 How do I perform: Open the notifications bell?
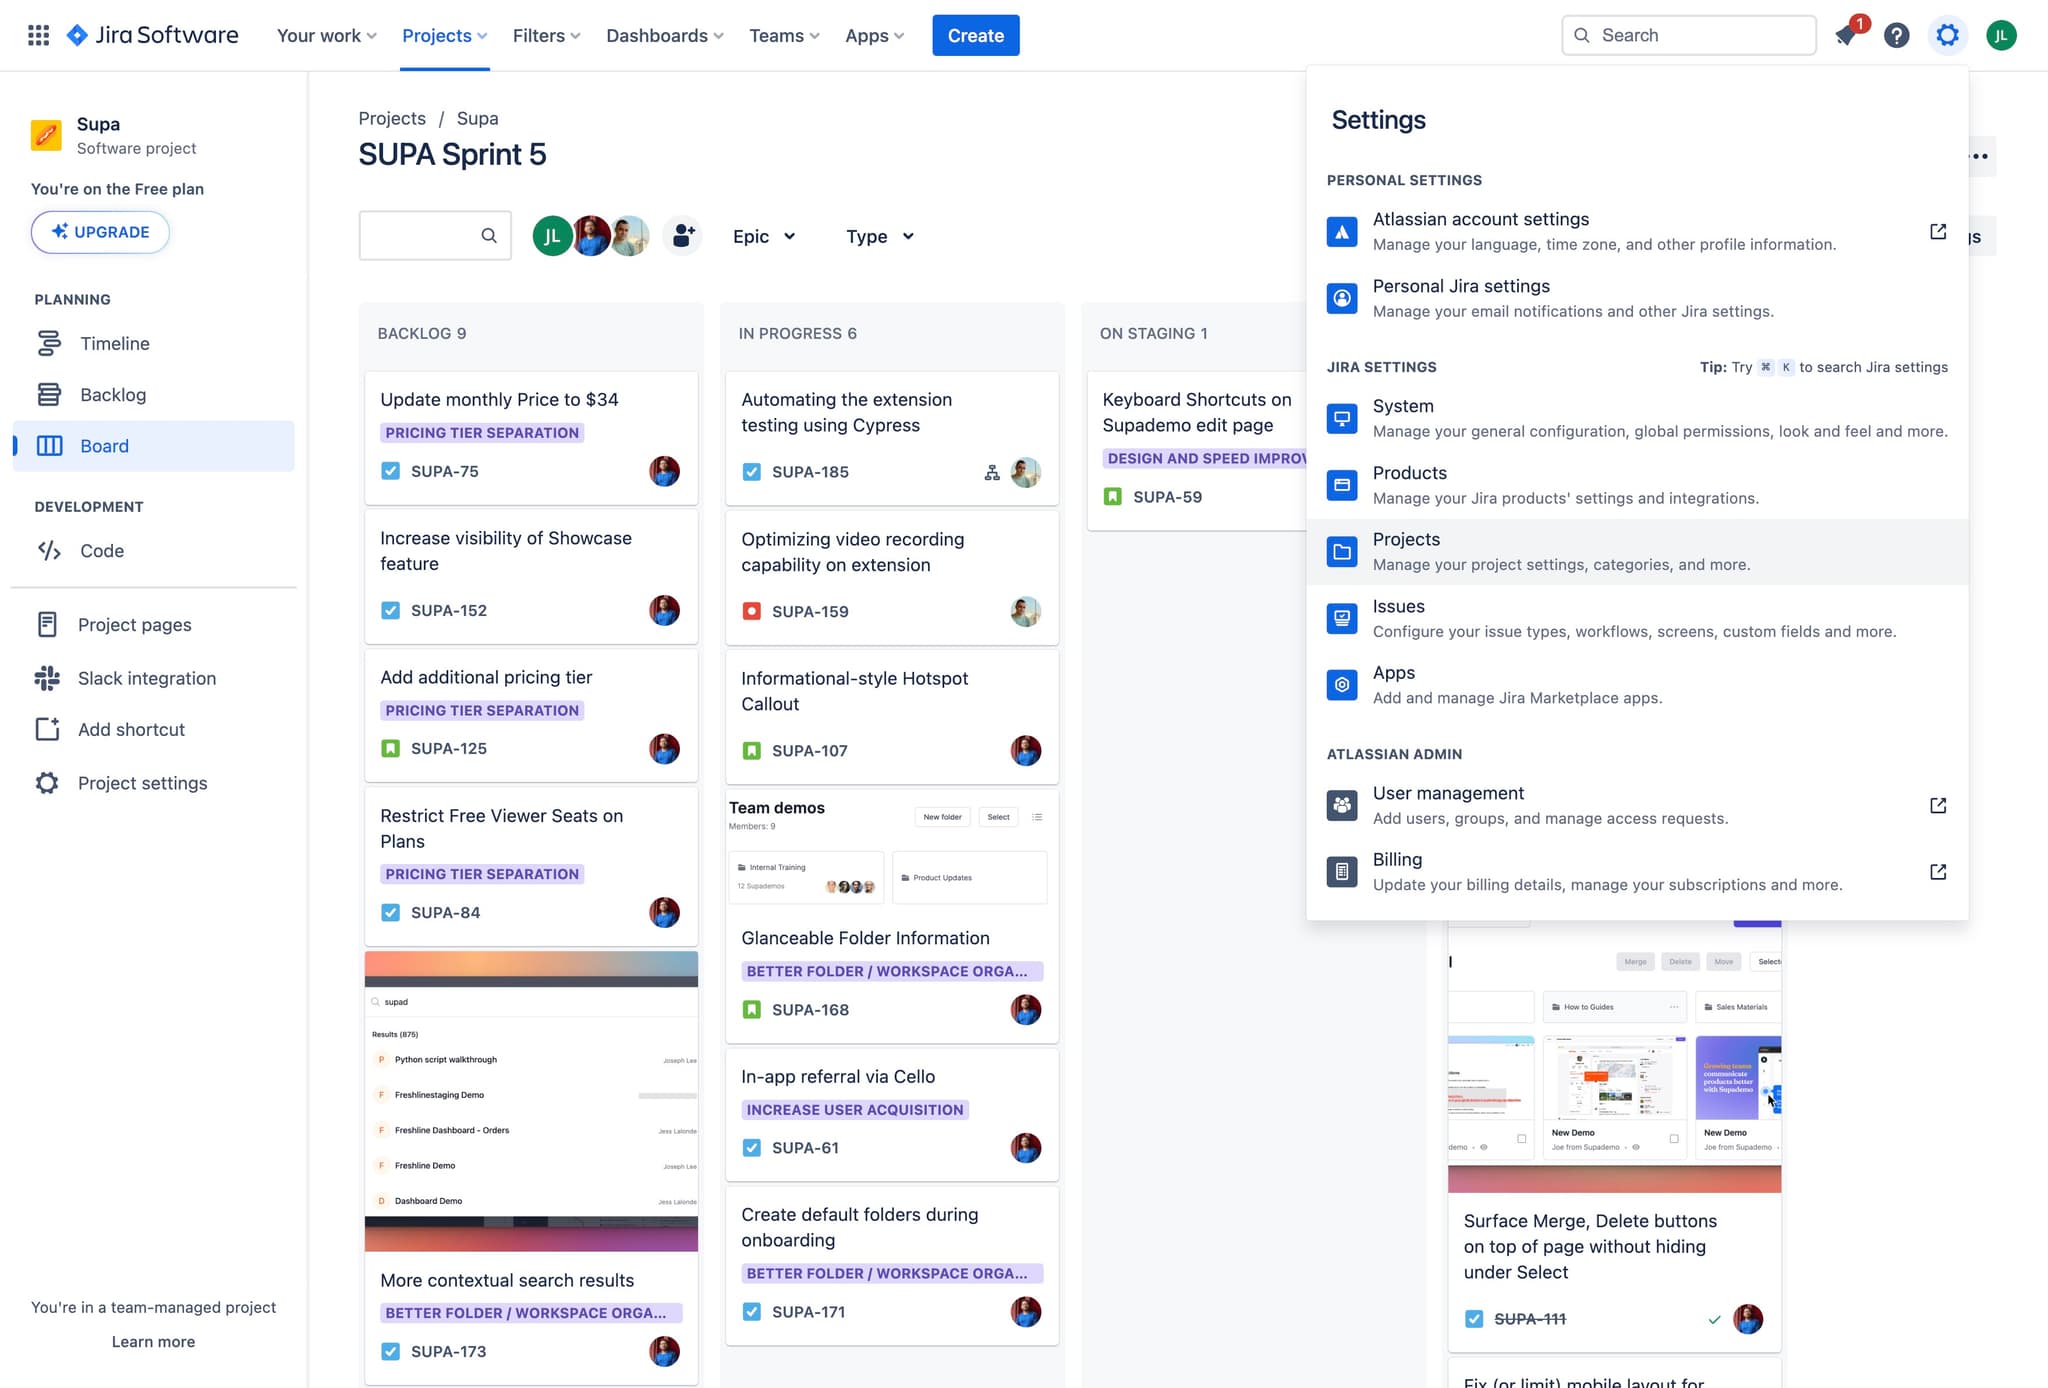point(1847,35)
